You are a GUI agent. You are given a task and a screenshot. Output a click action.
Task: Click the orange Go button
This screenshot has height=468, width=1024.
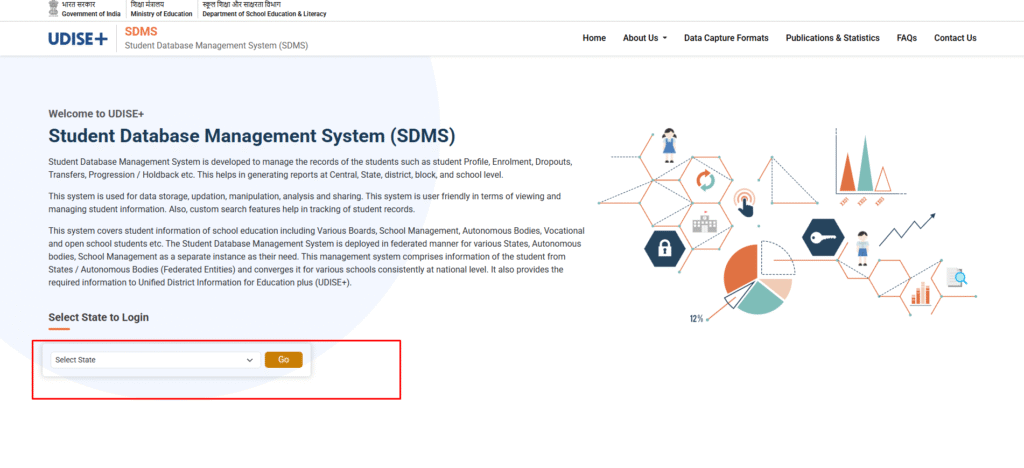tap(283, 360)
